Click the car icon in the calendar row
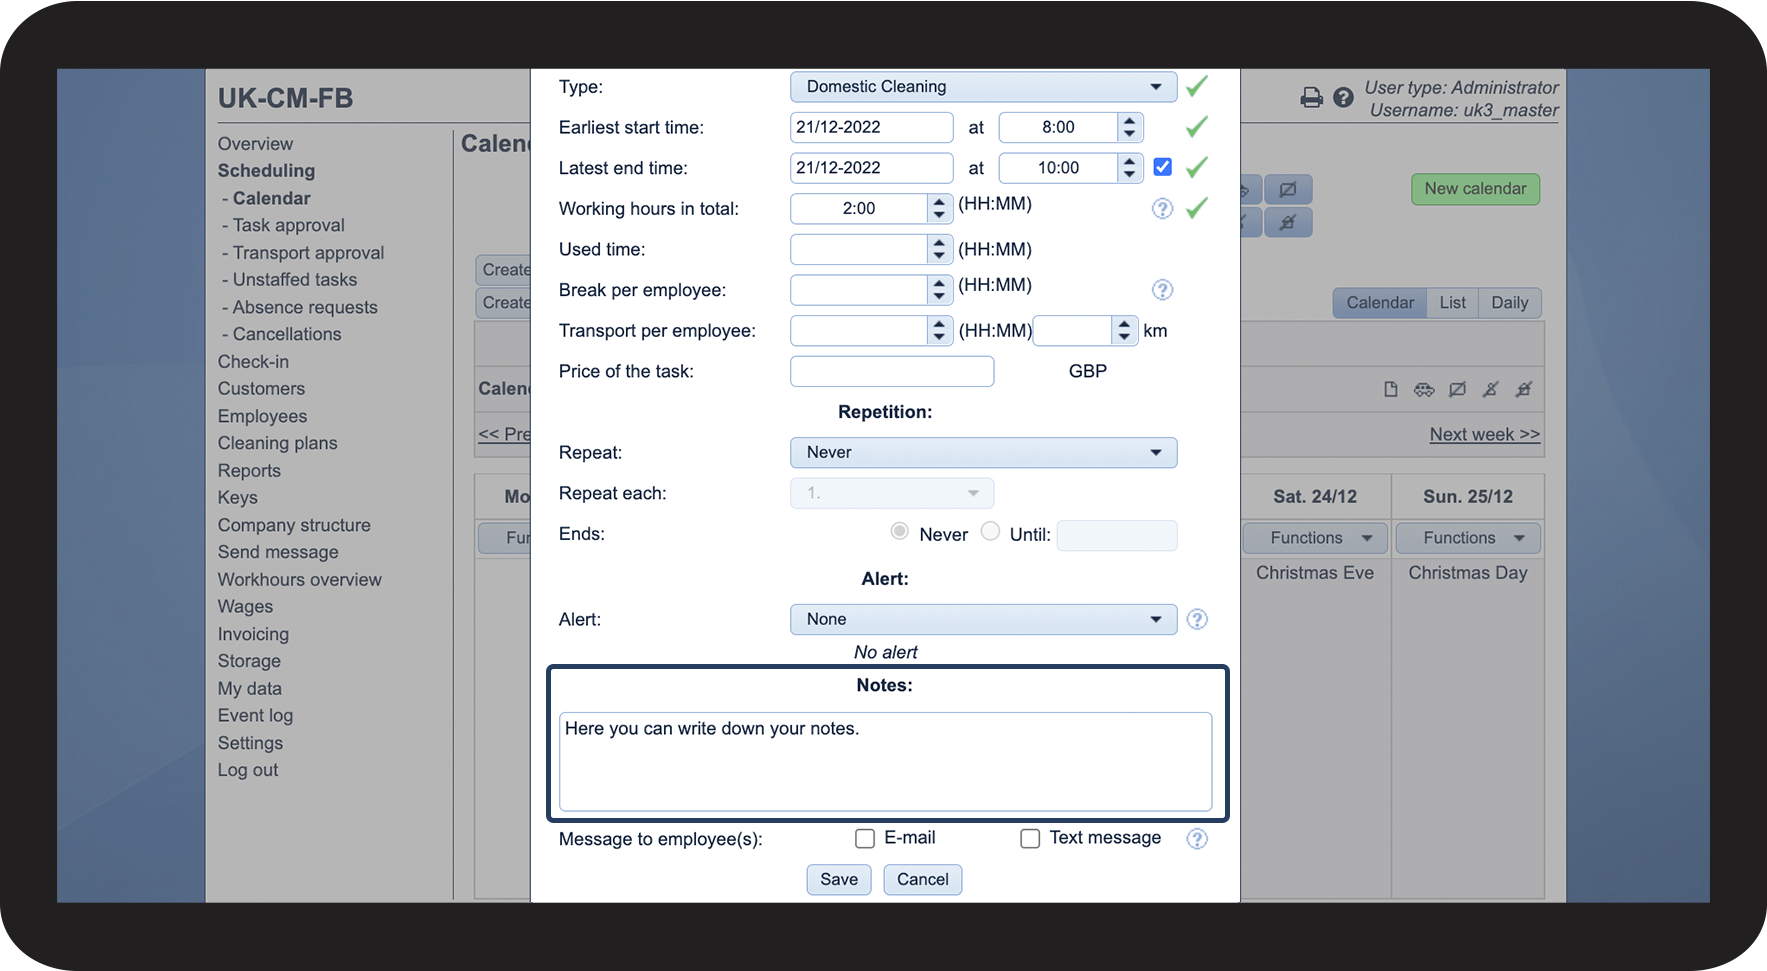Screen dimensions: 1767x971 tap(1424, 389)
